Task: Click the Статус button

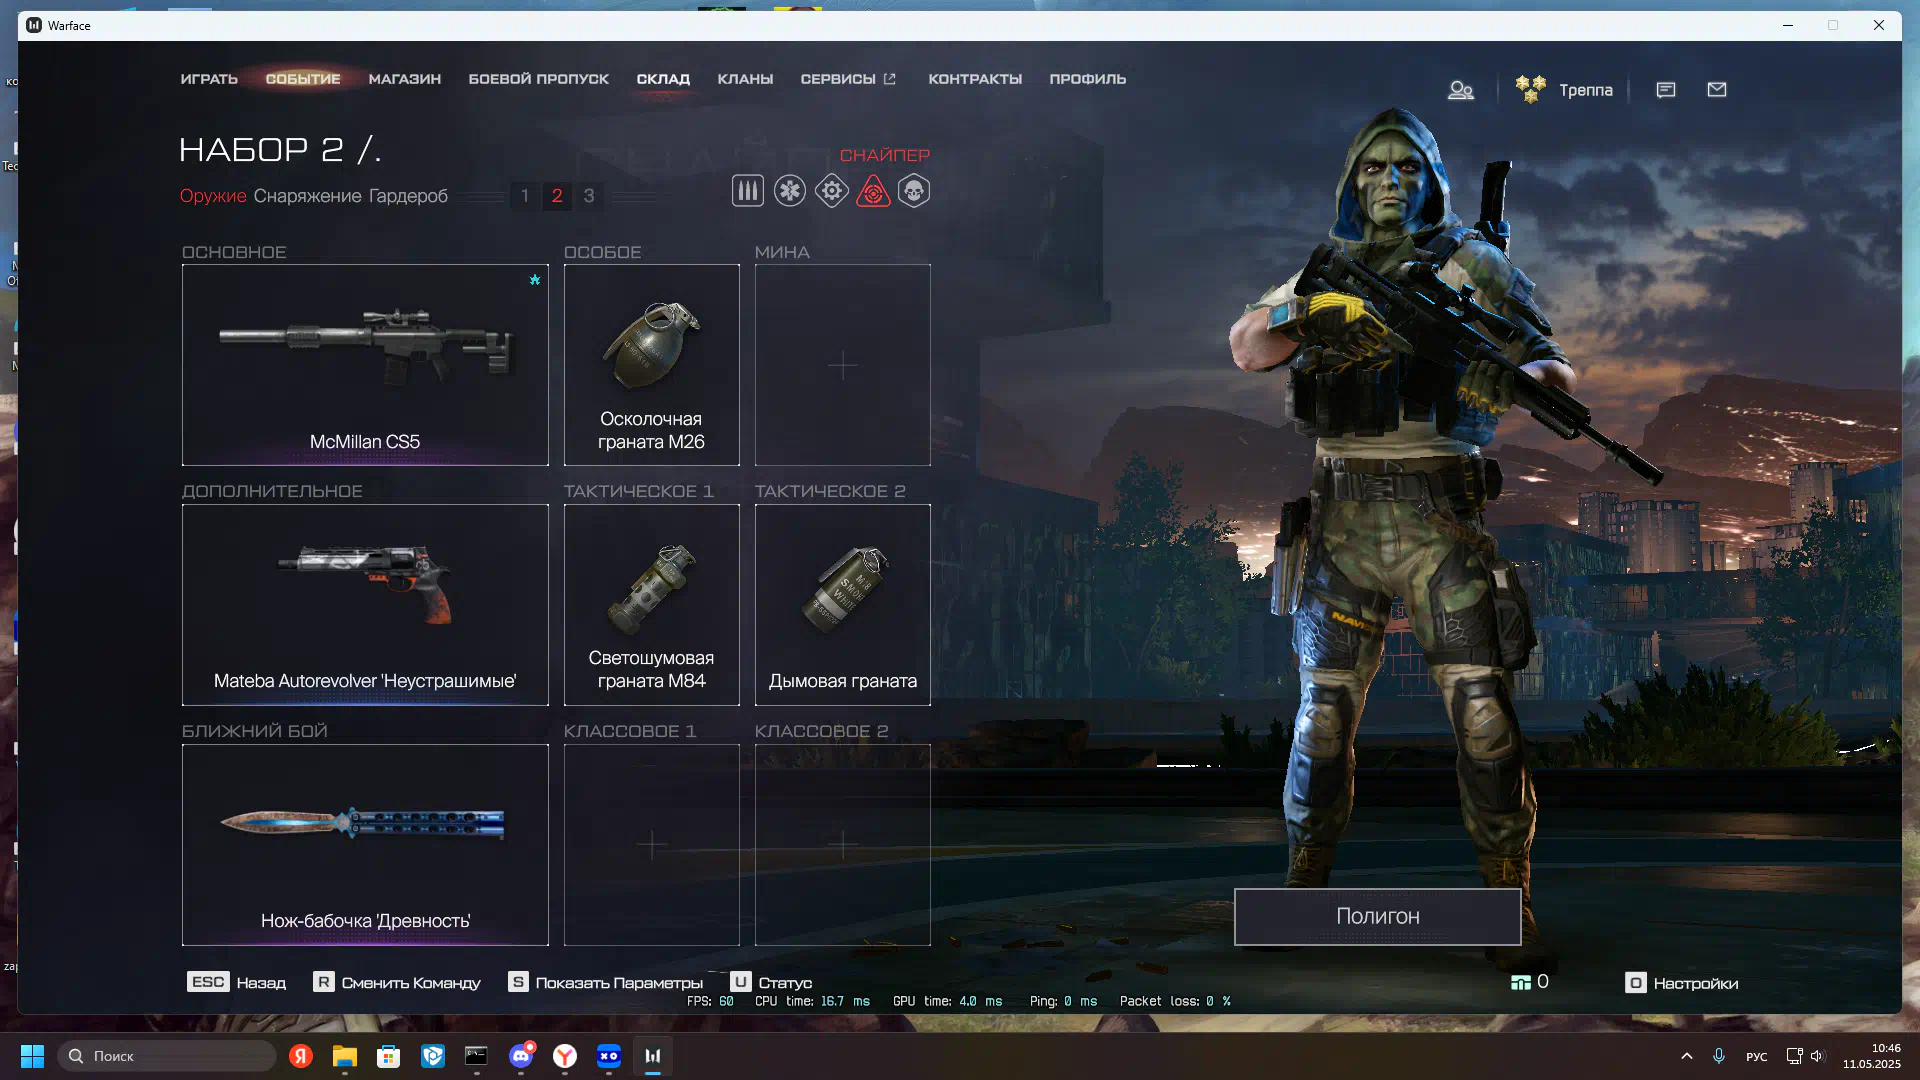Action: 771,982
